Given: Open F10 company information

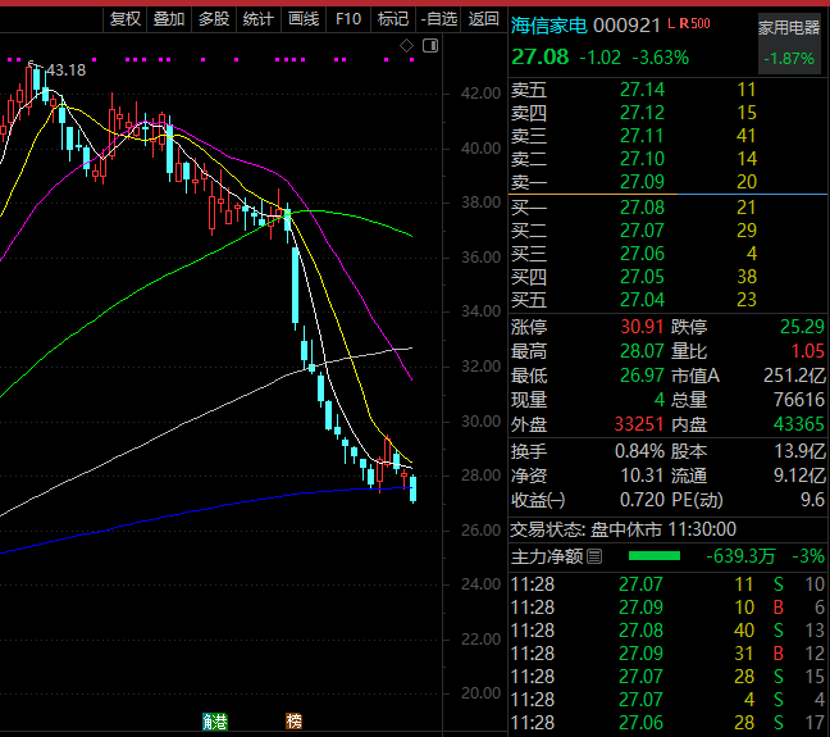Looking at the screenshot, I should click(348, 18).
